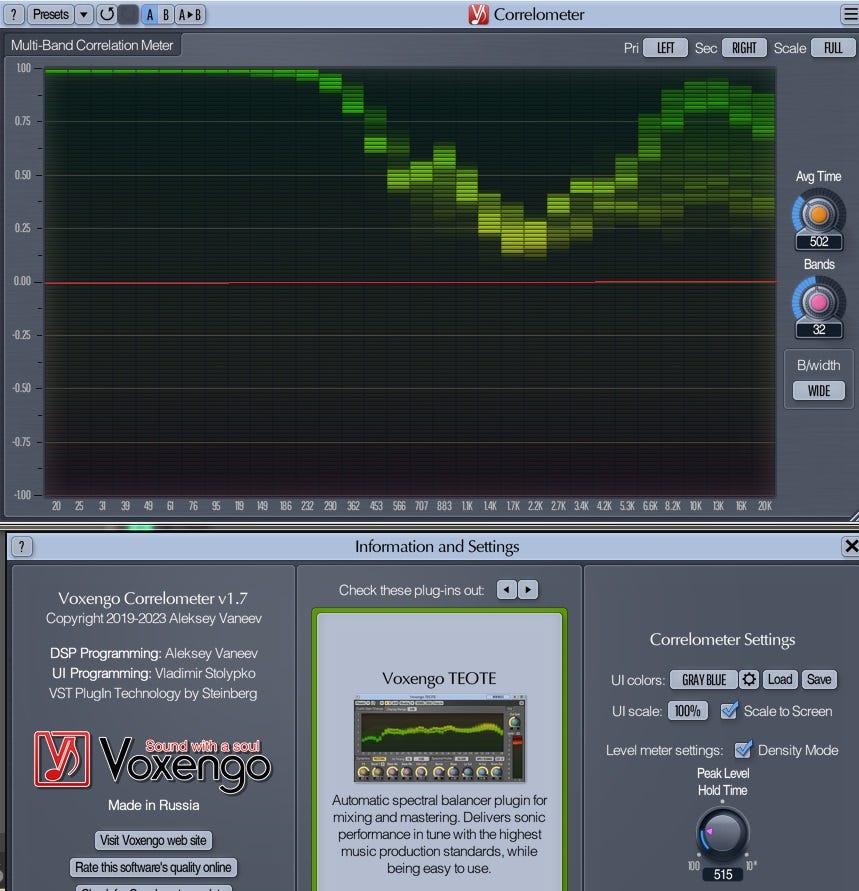Click Rate this software's quality online

(153, 867)
